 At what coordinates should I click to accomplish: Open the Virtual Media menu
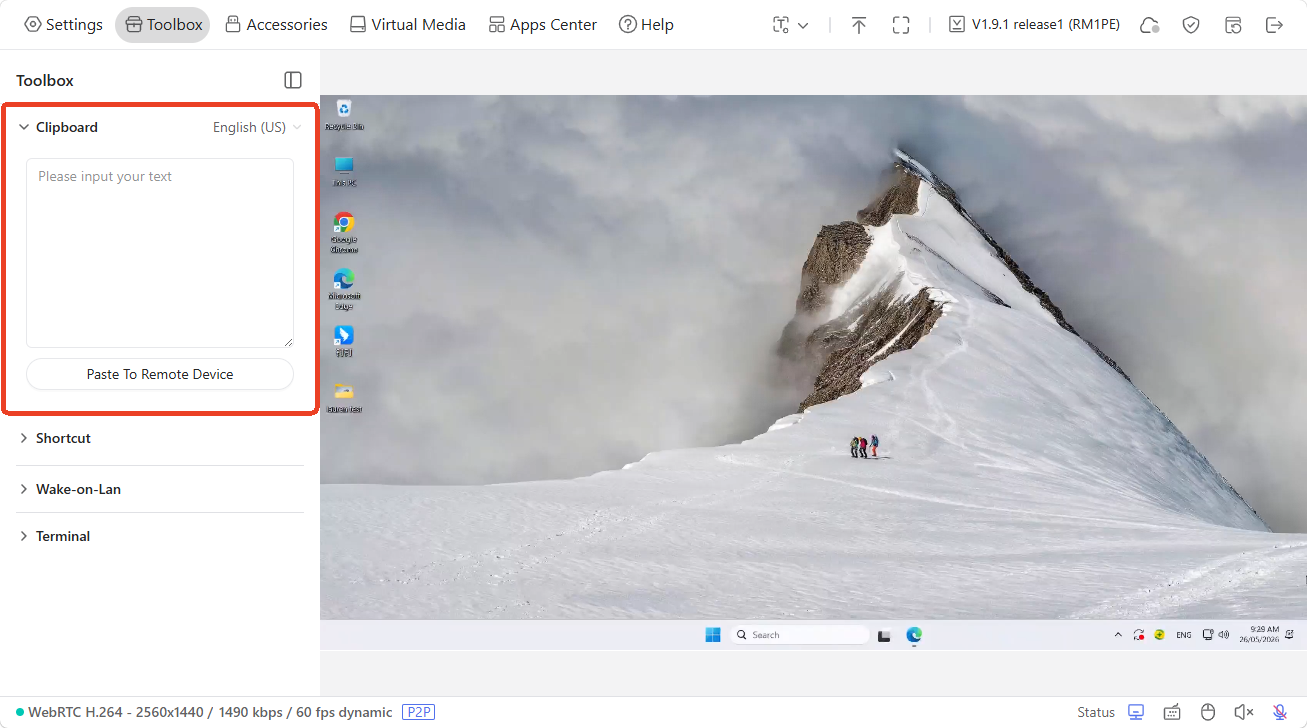(x=408, y=25)
